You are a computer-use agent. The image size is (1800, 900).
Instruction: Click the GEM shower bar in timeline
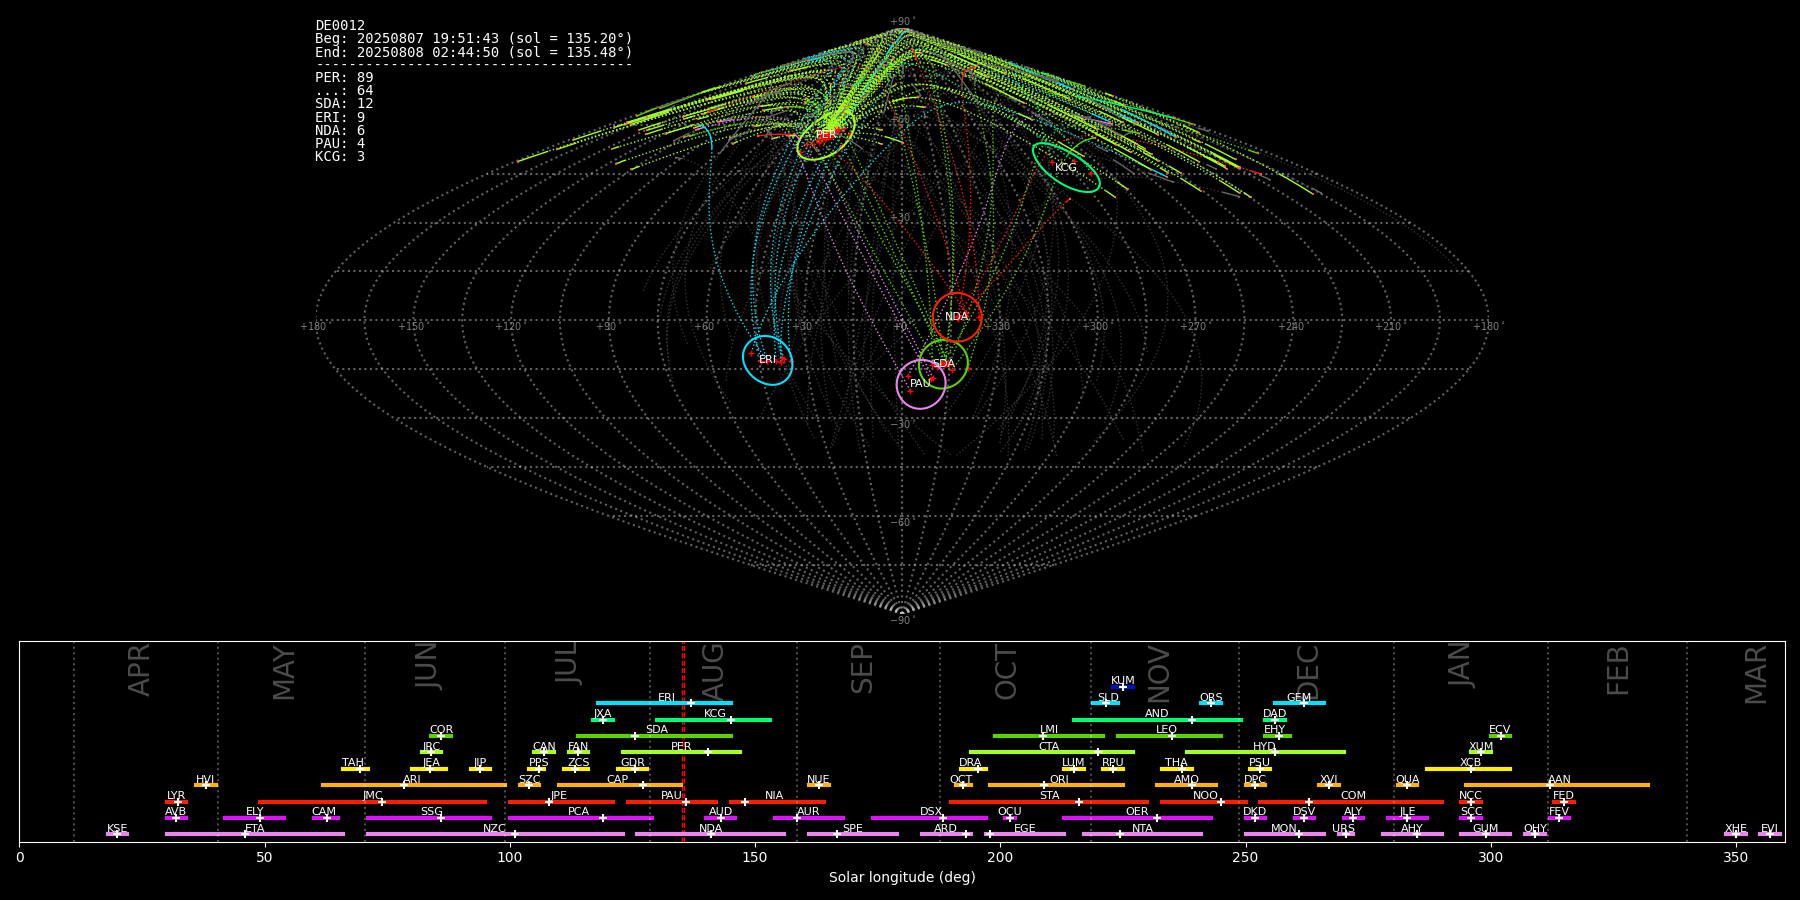(x=1299, y=703)
